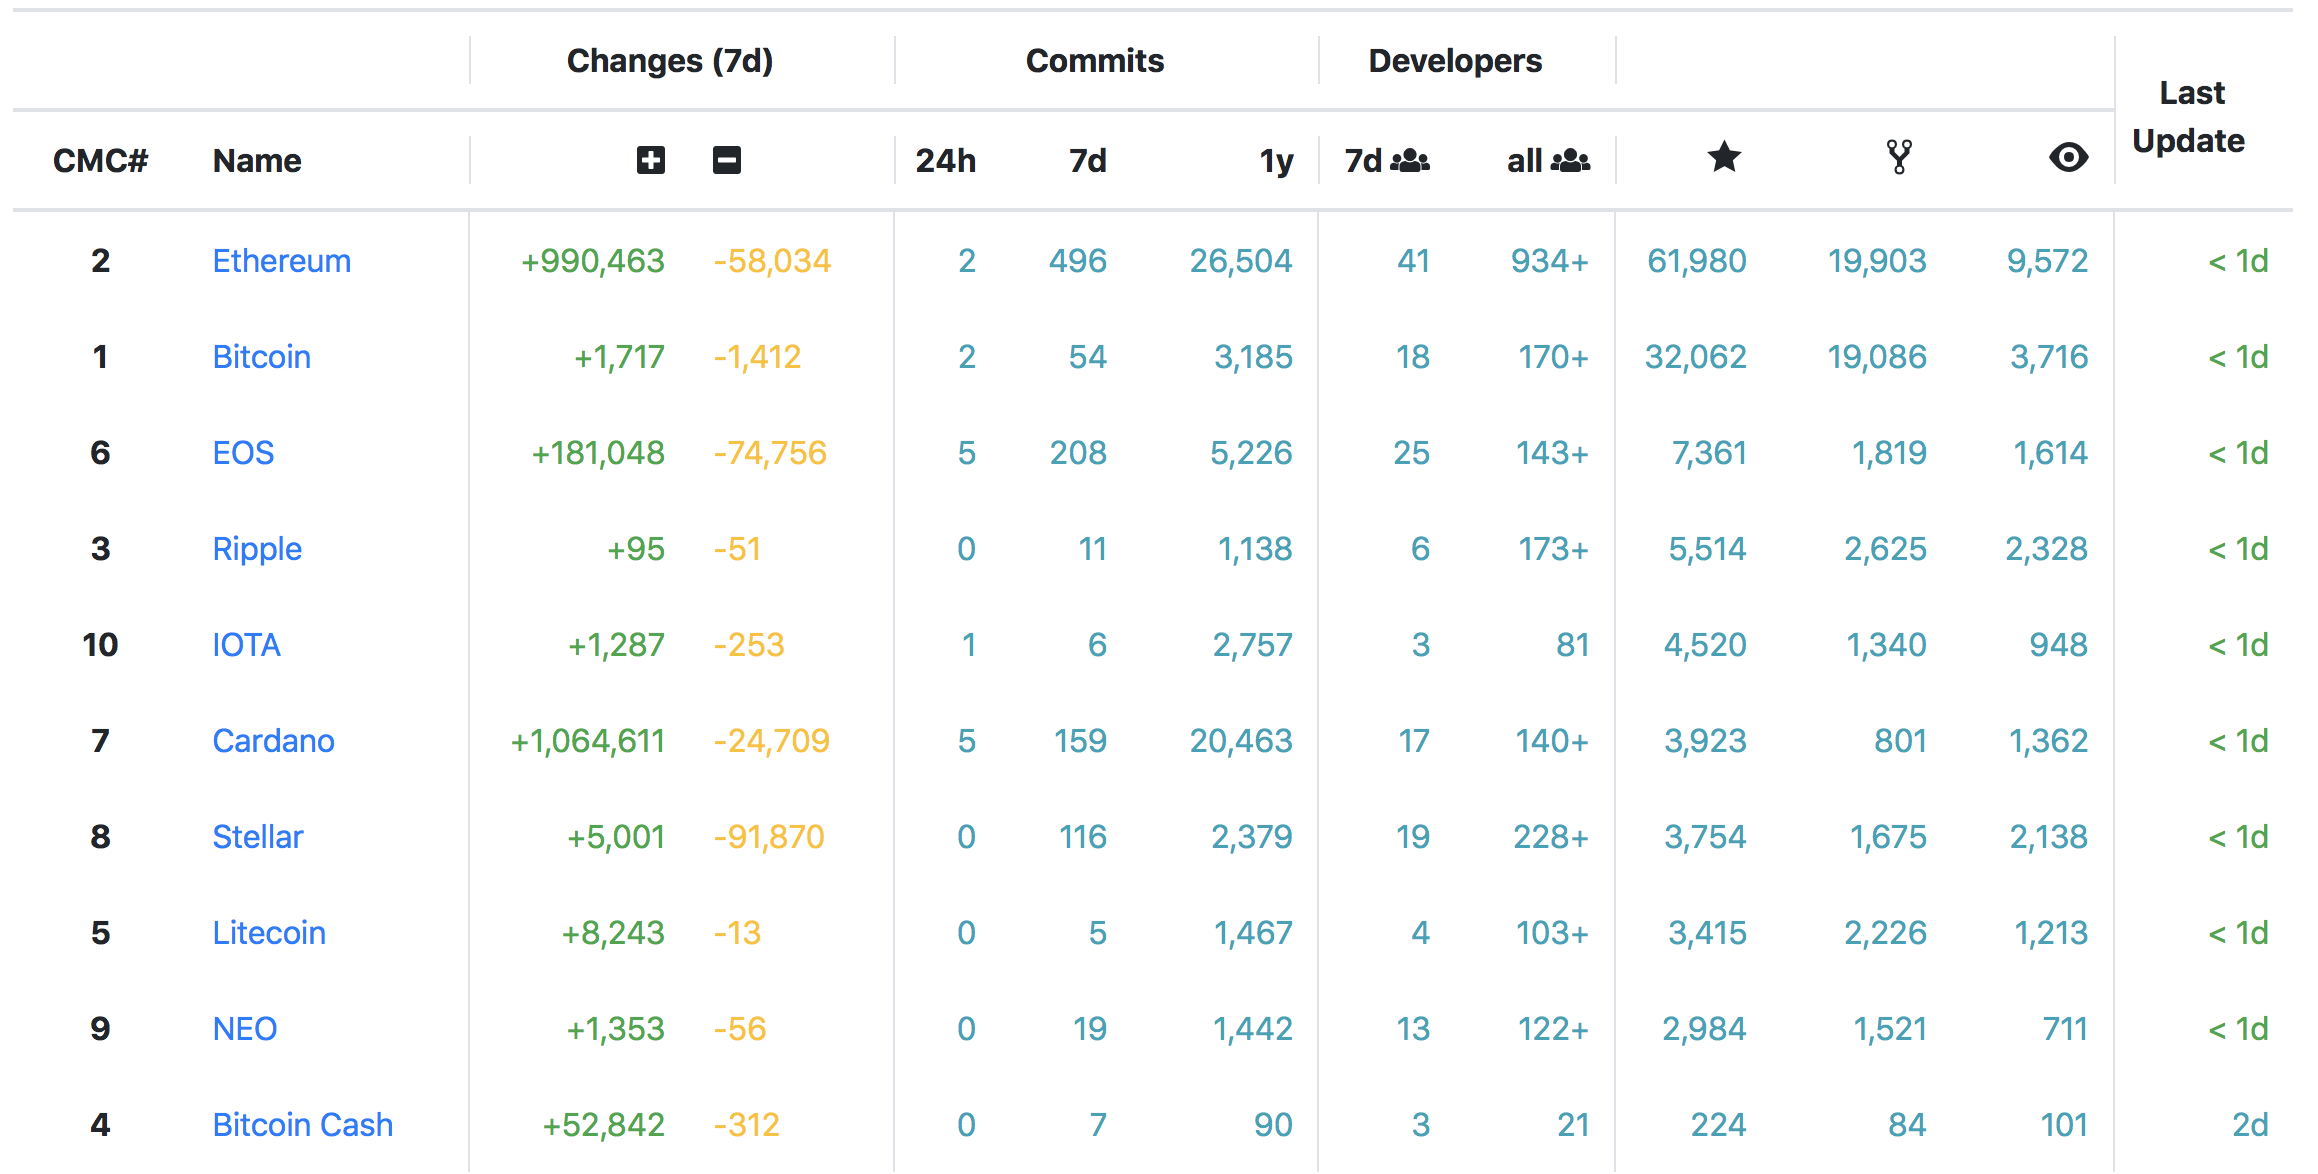Click NEO stars 2,984
Image resolution: width=2318 pixels, height=1174 pixels.
[1704, 1029]
